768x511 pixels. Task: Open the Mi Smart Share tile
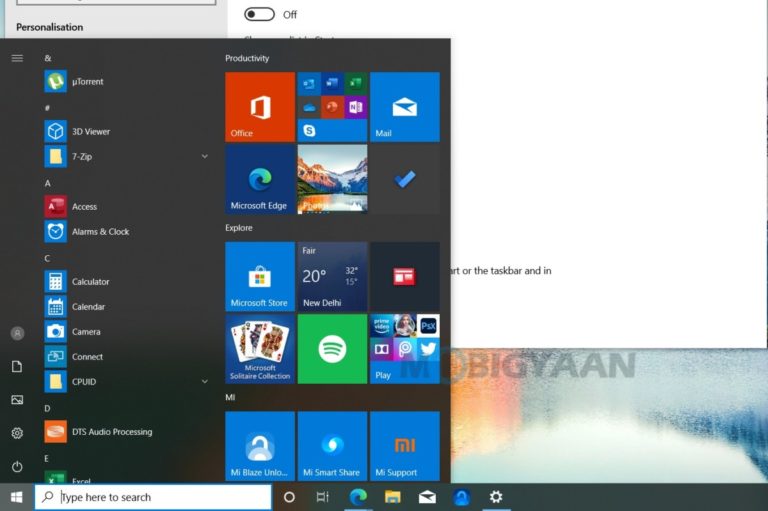332,446
